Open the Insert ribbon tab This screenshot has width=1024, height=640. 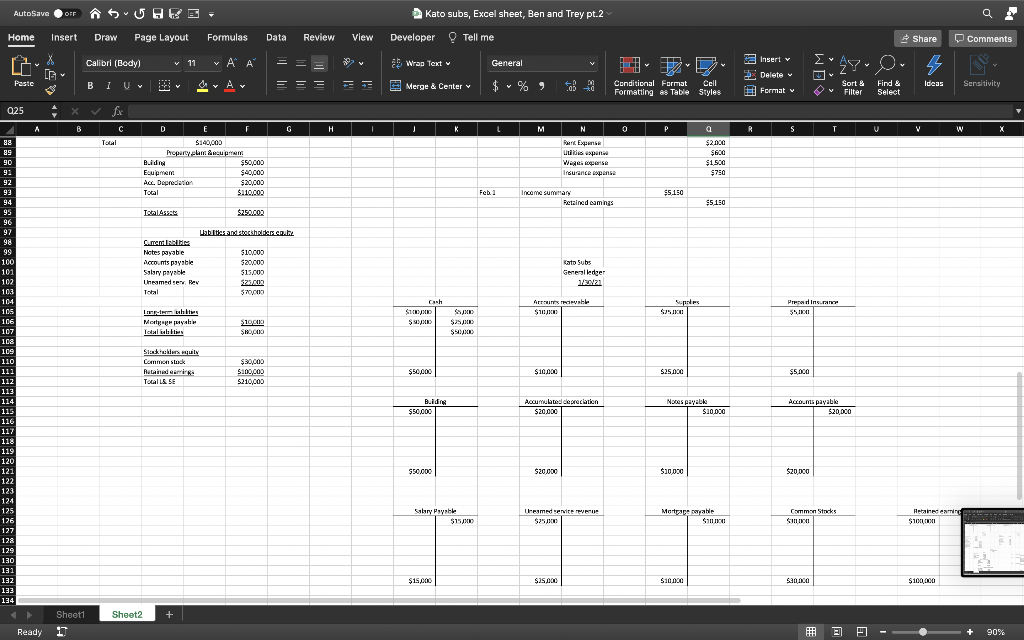pos(64,37)
